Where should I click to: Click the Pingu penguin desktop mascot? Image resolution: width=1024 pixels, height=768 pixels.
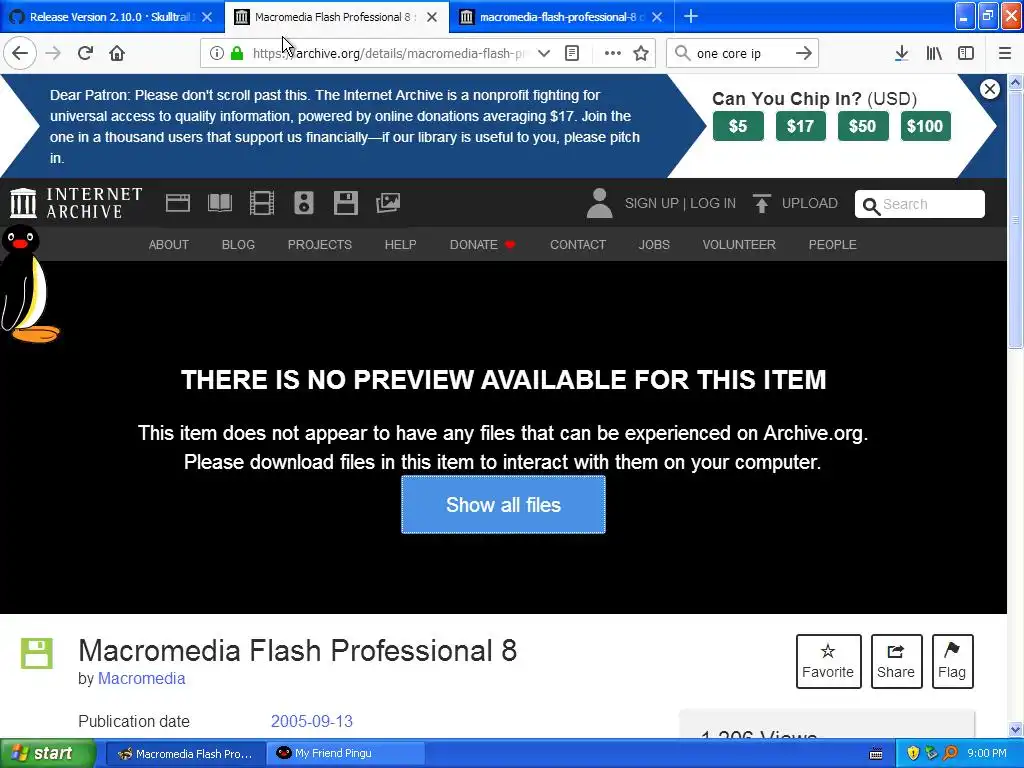29,283
